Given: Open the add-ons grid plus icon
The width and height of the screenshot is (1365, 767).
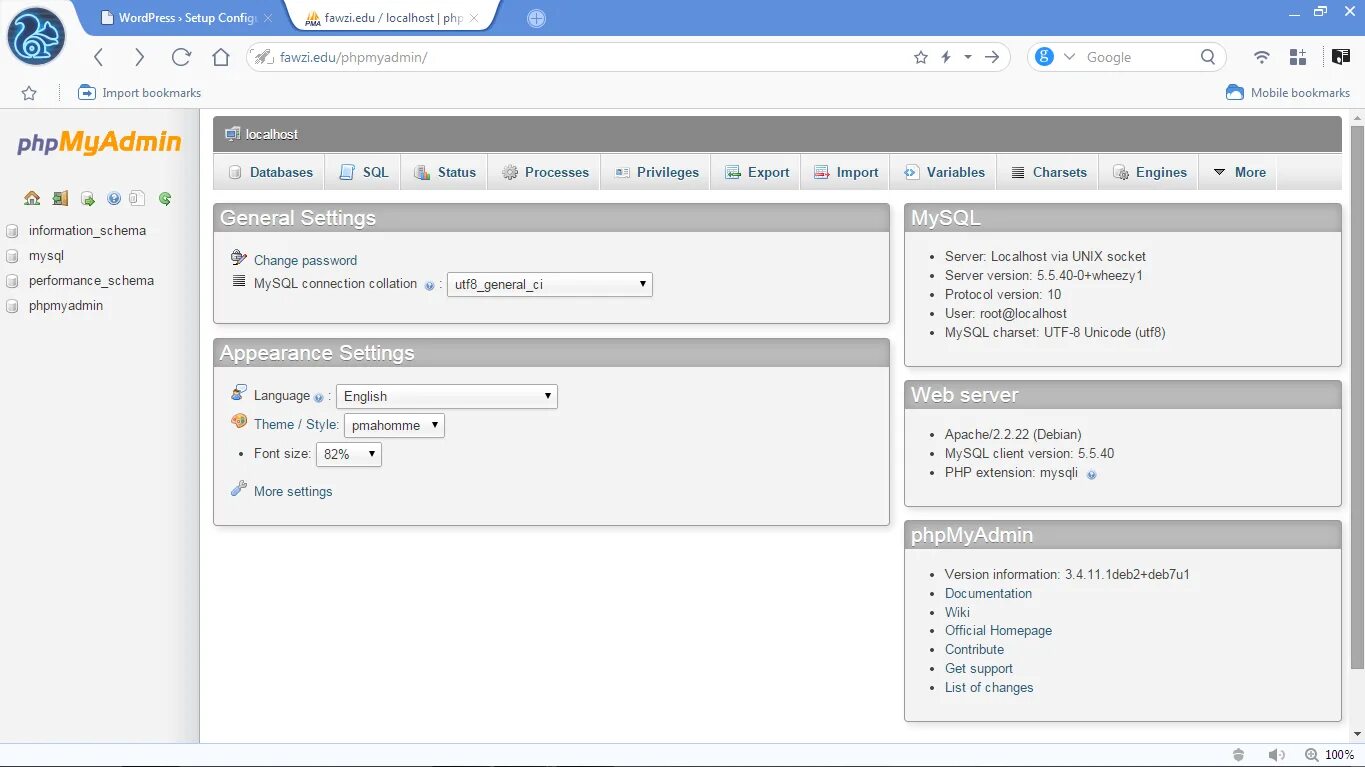Looking at the screenshot, I should click(x=1298, y=57).
